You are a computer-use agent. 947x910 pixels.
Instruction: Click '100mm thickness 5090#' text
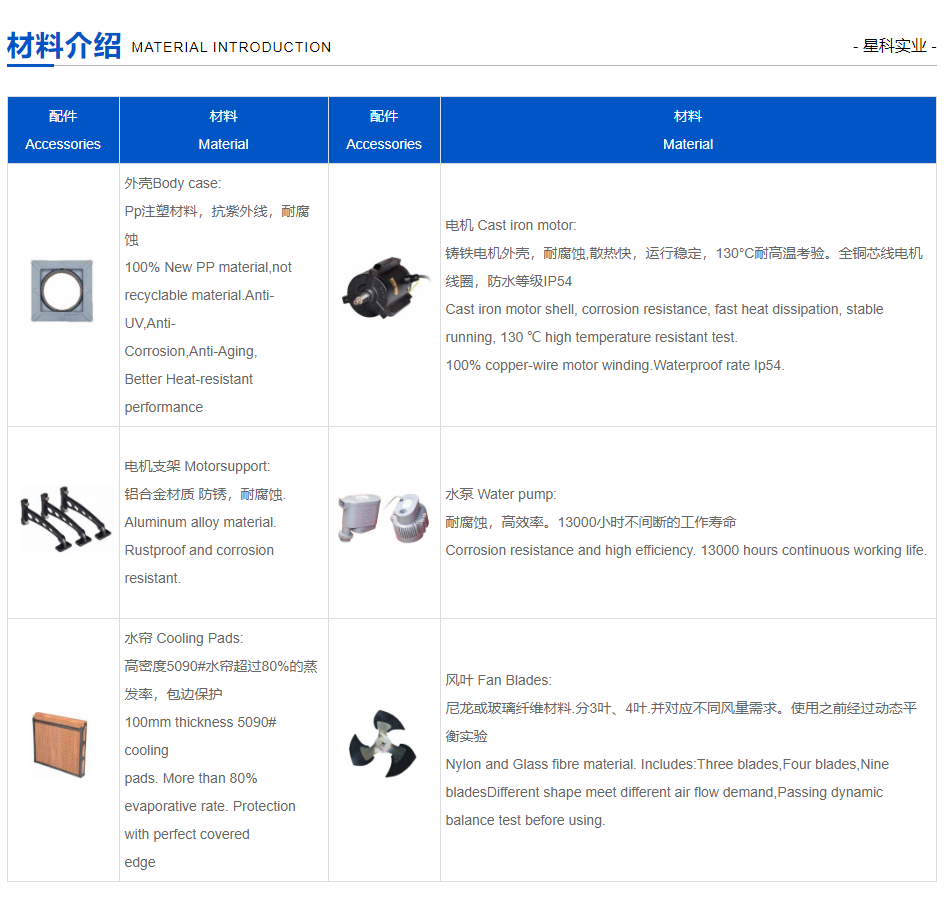pos(201,722)
